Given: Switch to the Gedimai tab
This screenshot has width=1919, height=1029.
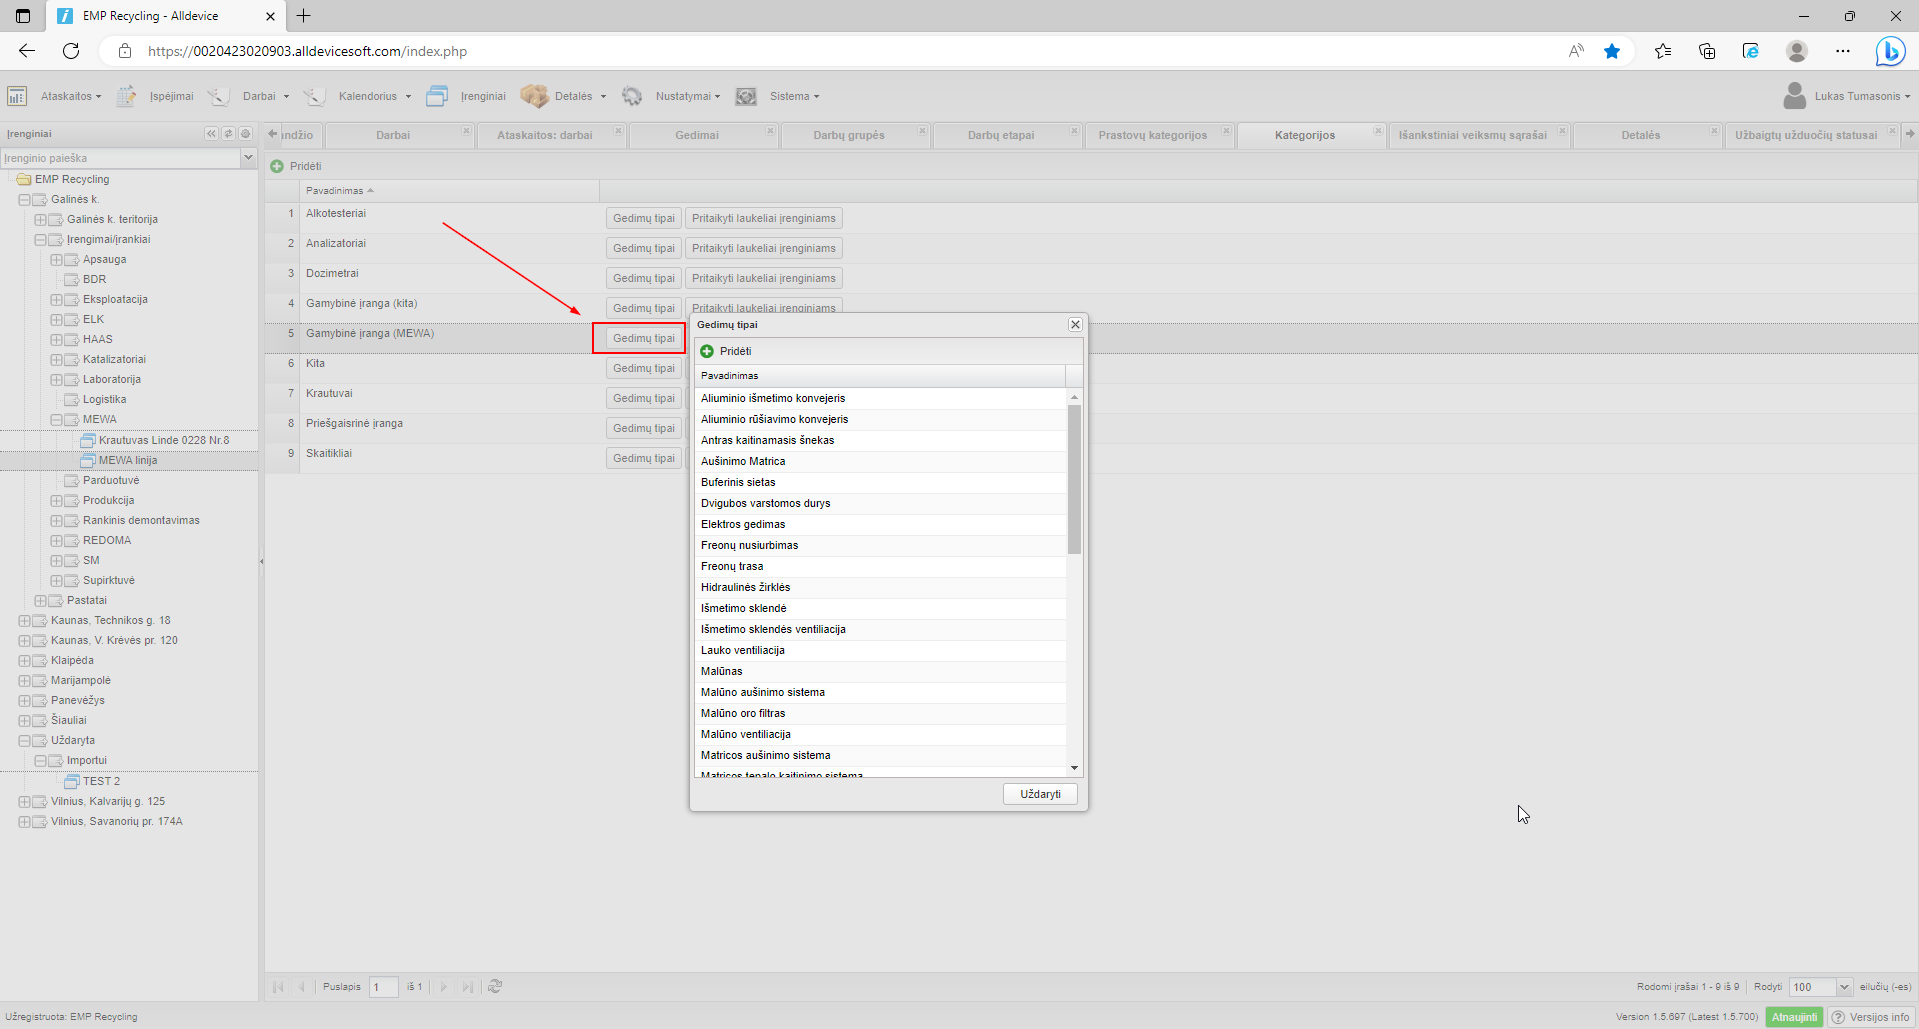Looking at the screenshot, I should [x=696, y=135].
